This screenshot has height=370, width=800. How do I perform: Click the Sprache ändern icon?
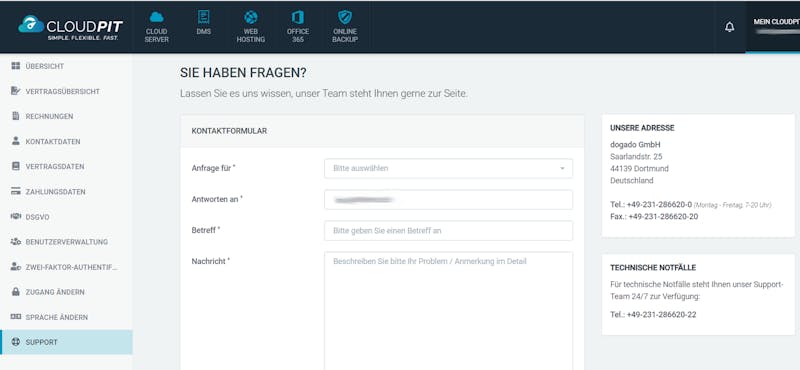pyautogui.click(x=15, y=317)
